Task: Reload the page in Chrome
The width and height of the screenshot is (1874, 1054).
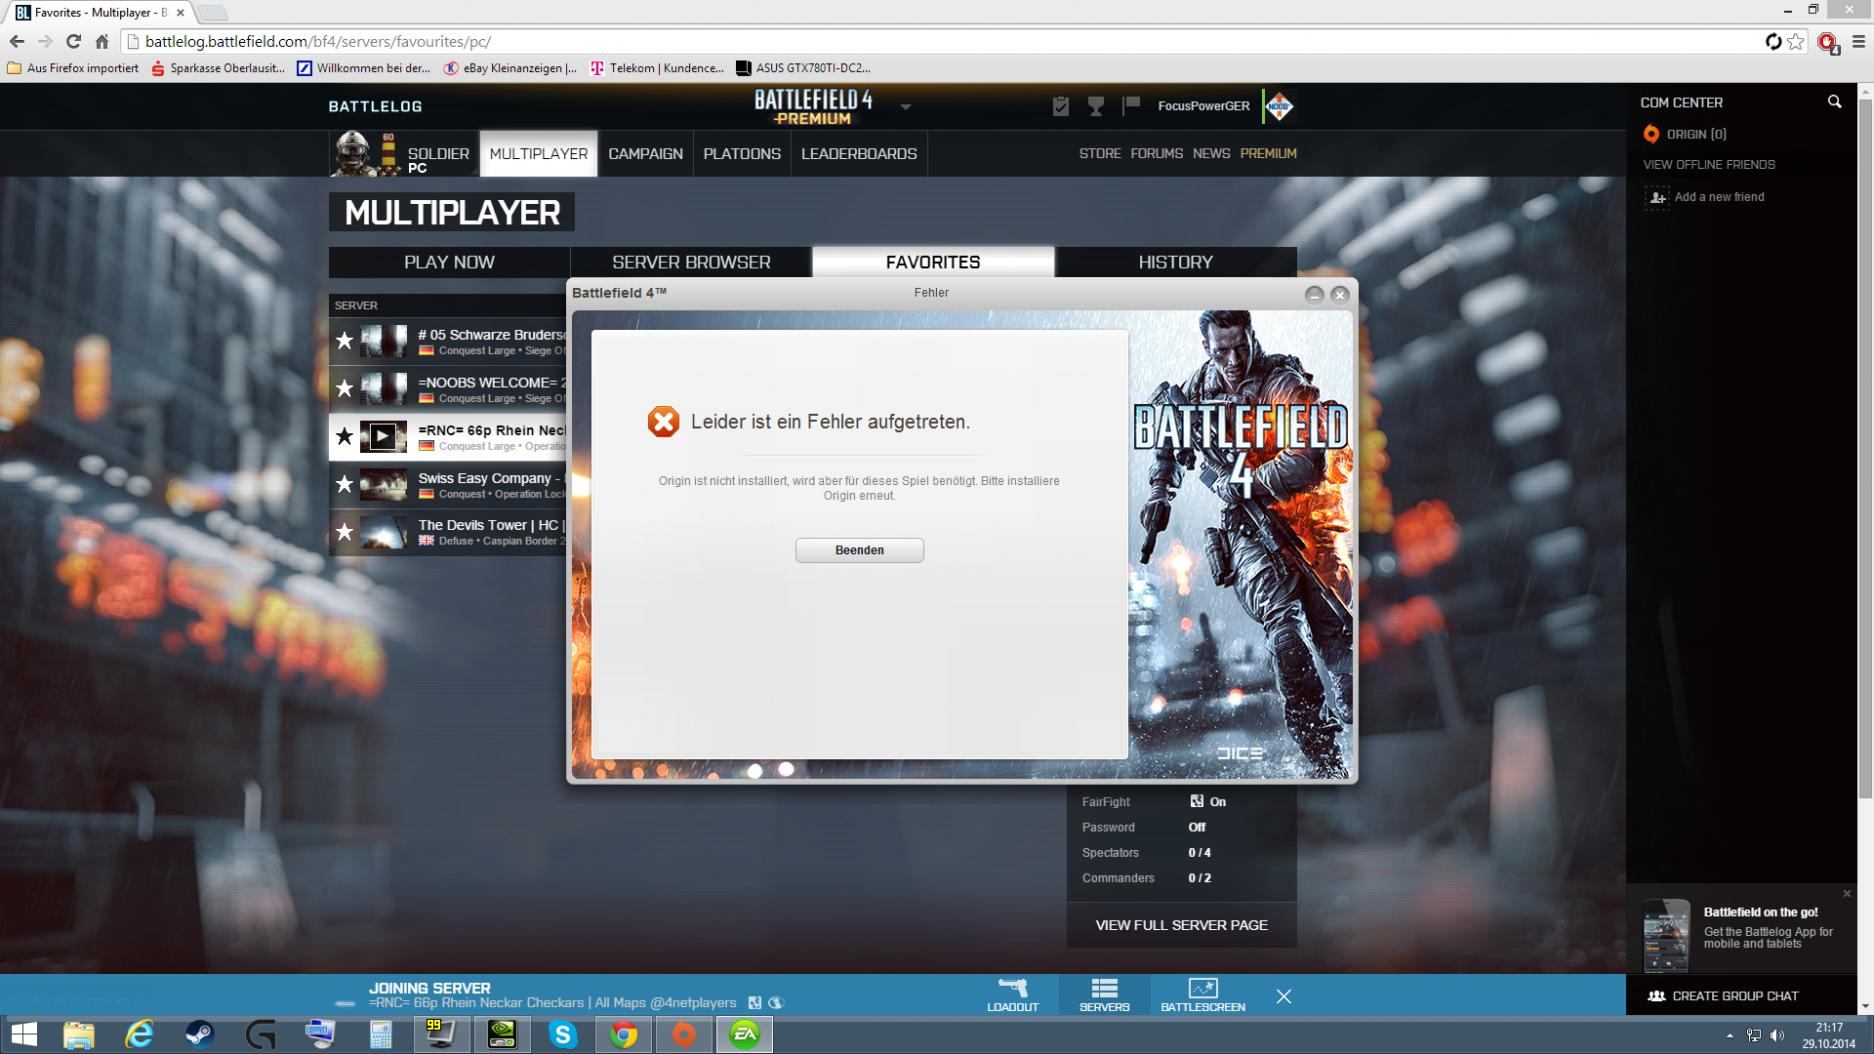Action: click(73, 42)
